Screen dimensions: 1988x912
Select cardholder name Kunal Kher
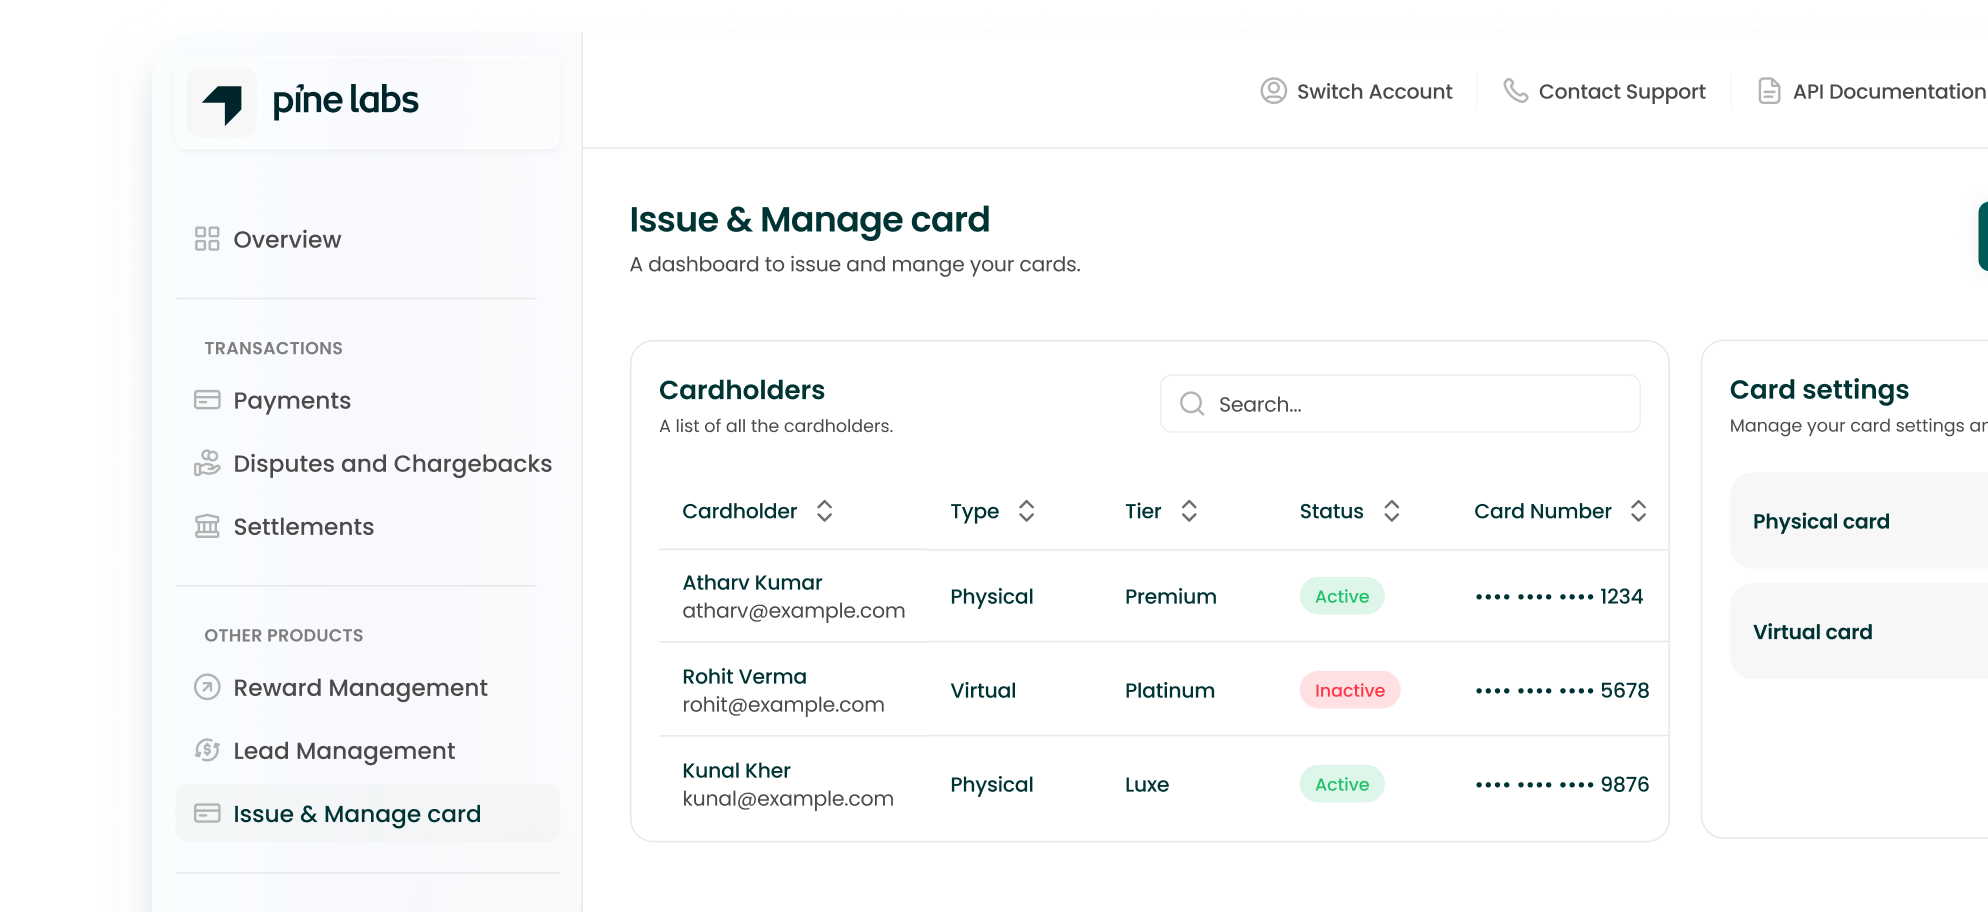pos(736,770)
